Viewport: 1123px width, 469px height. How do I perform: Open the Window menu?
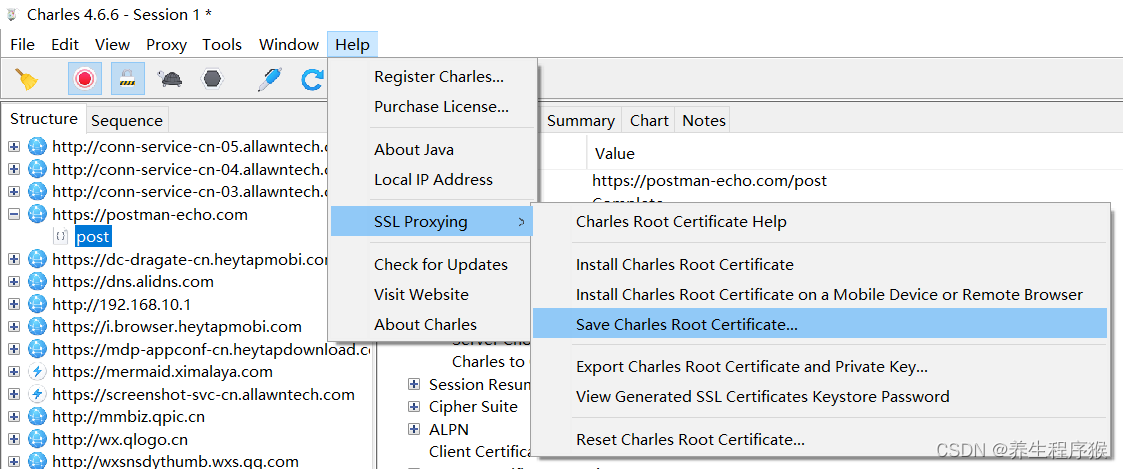pos(289,44)
